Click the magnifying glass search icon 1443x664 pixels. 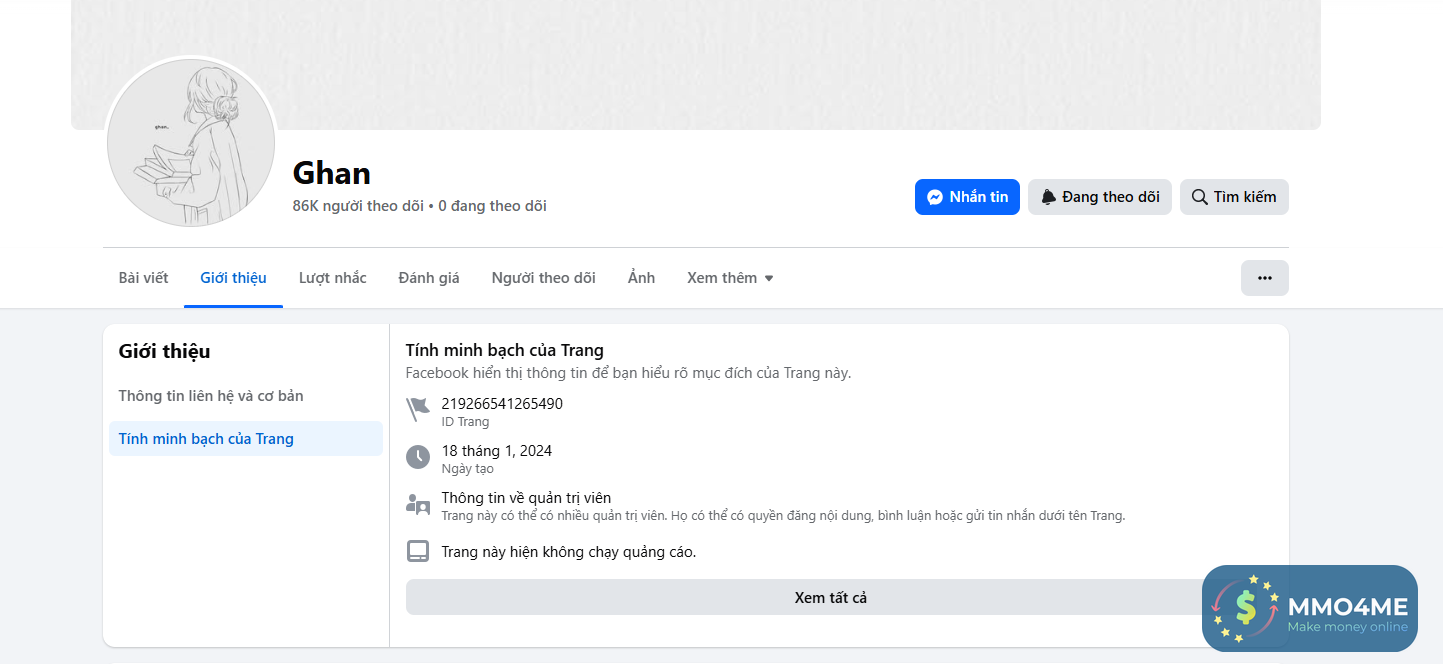[1199, 198]
